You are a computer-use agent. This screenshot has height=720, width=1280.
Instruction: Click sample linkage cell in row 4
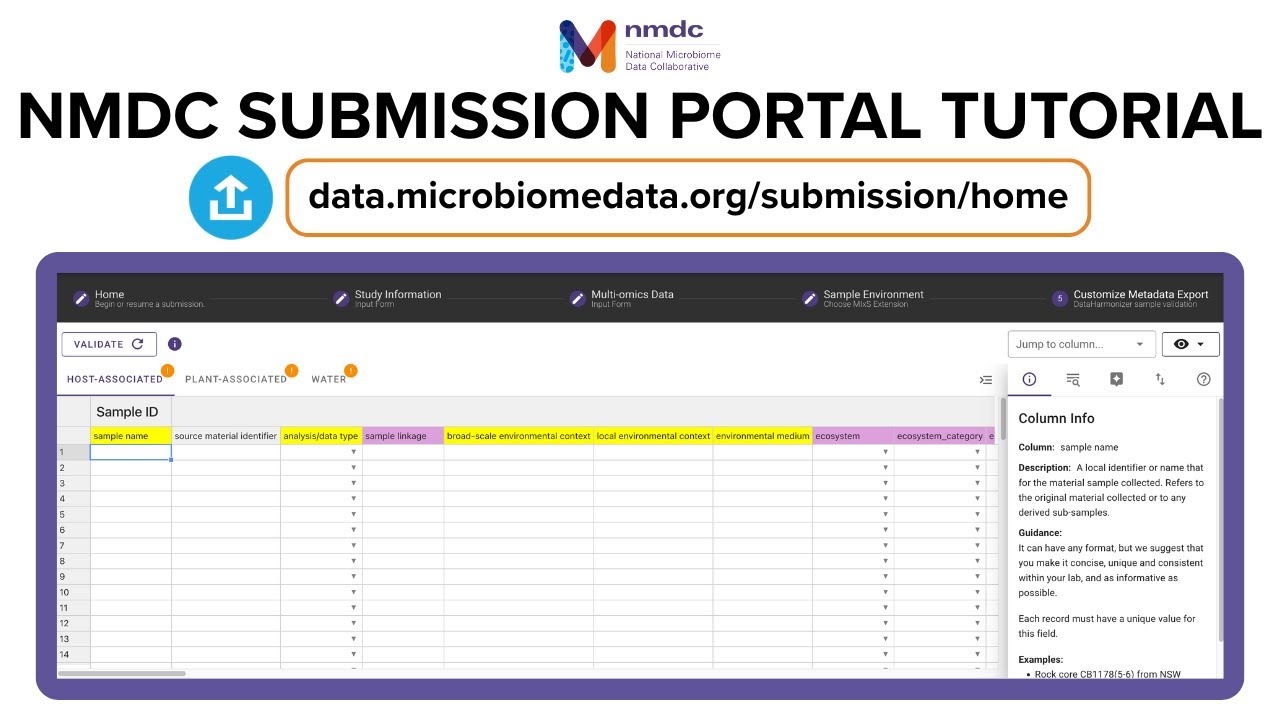(x=403, y=499)
